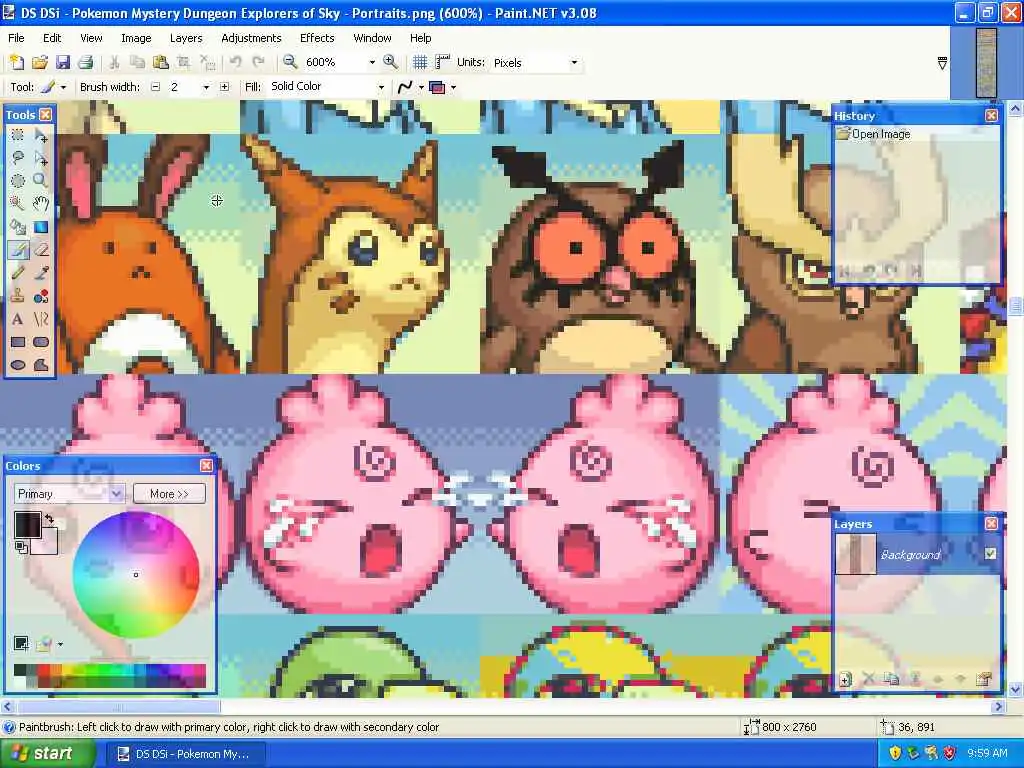
Task: Open the Effects menu
Action: [317, 38]
